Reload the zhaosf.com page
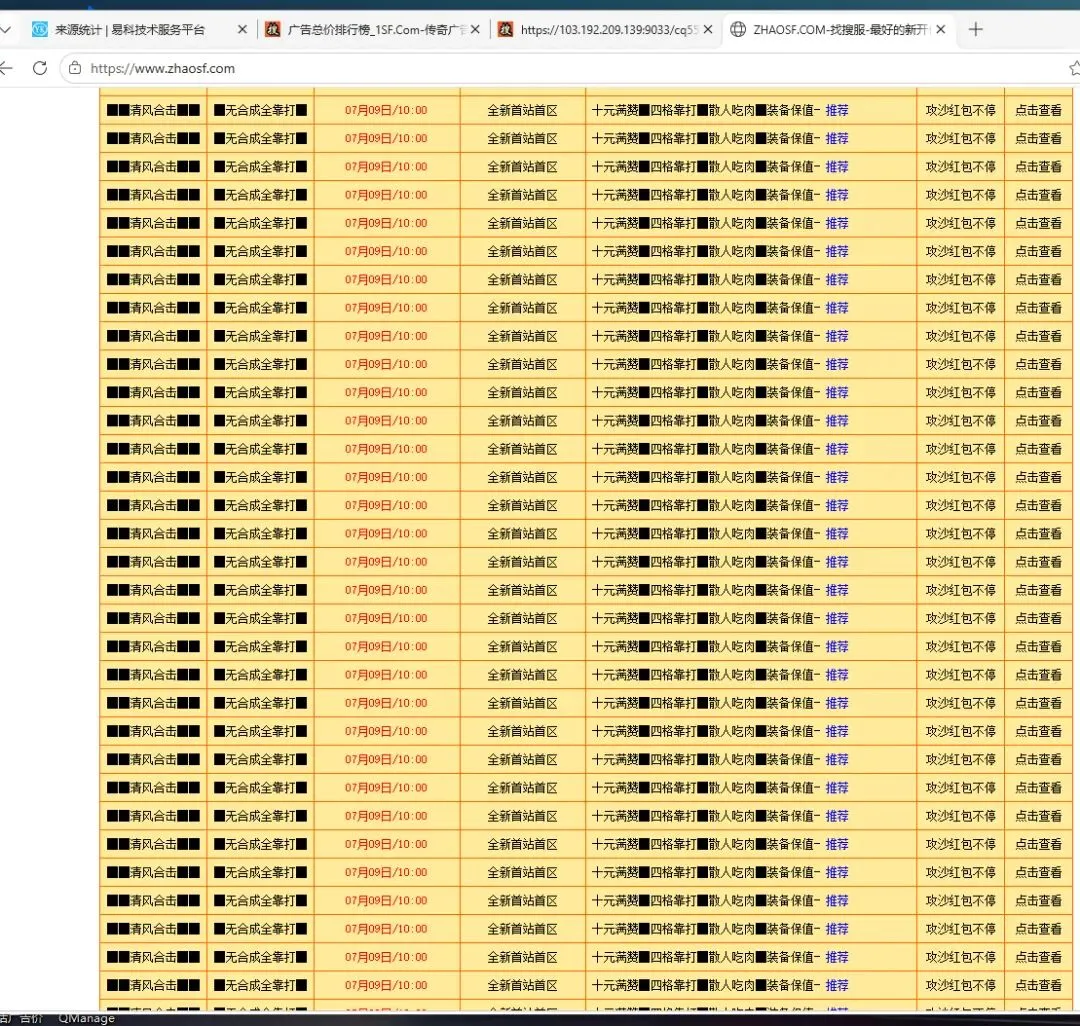1080x1026 pixels. coord(40,68)
